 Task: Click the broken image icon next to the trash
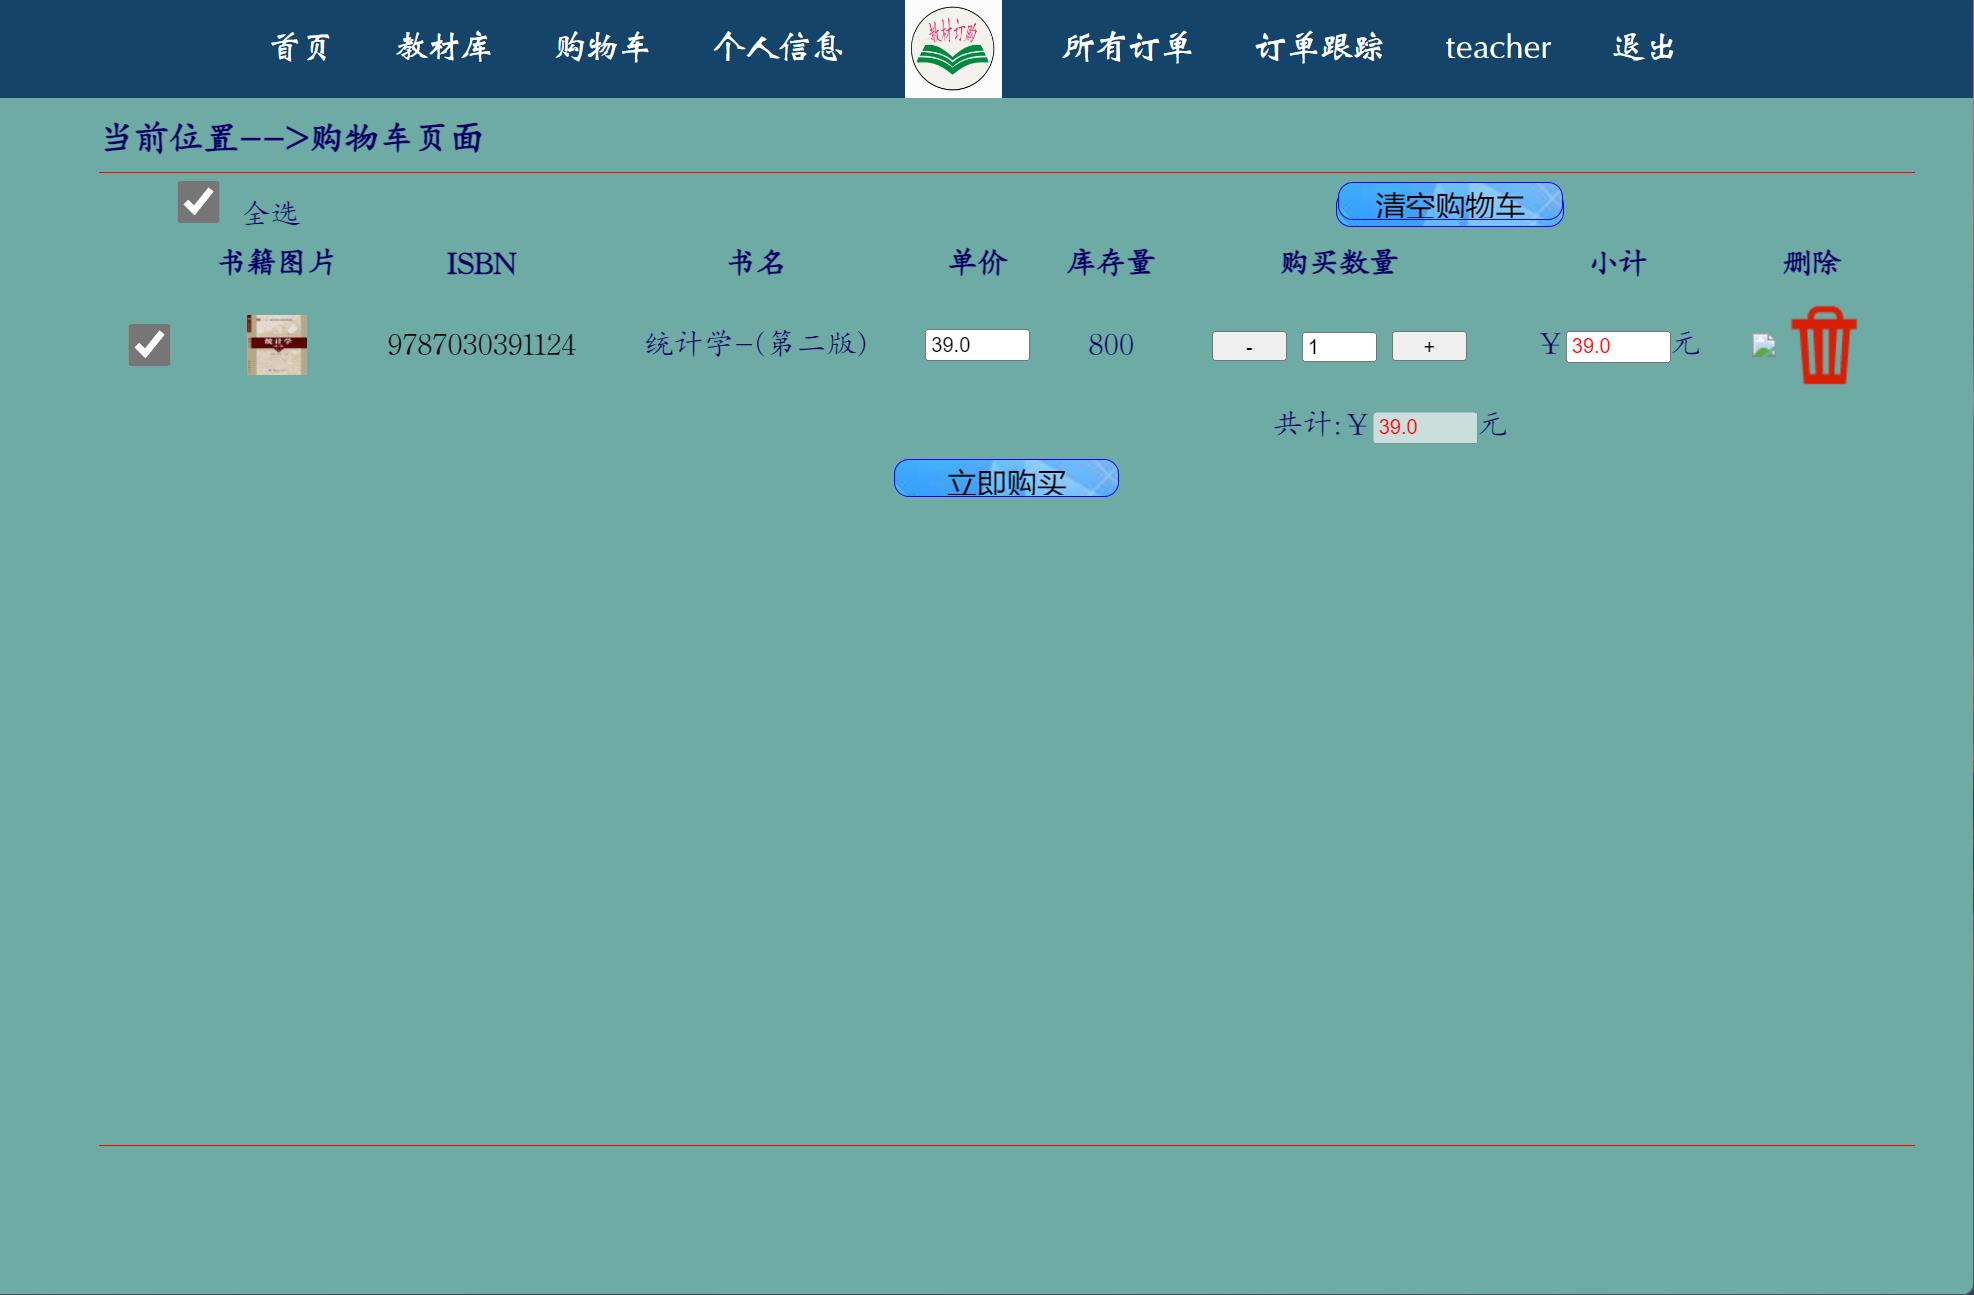coord(1762,346)
